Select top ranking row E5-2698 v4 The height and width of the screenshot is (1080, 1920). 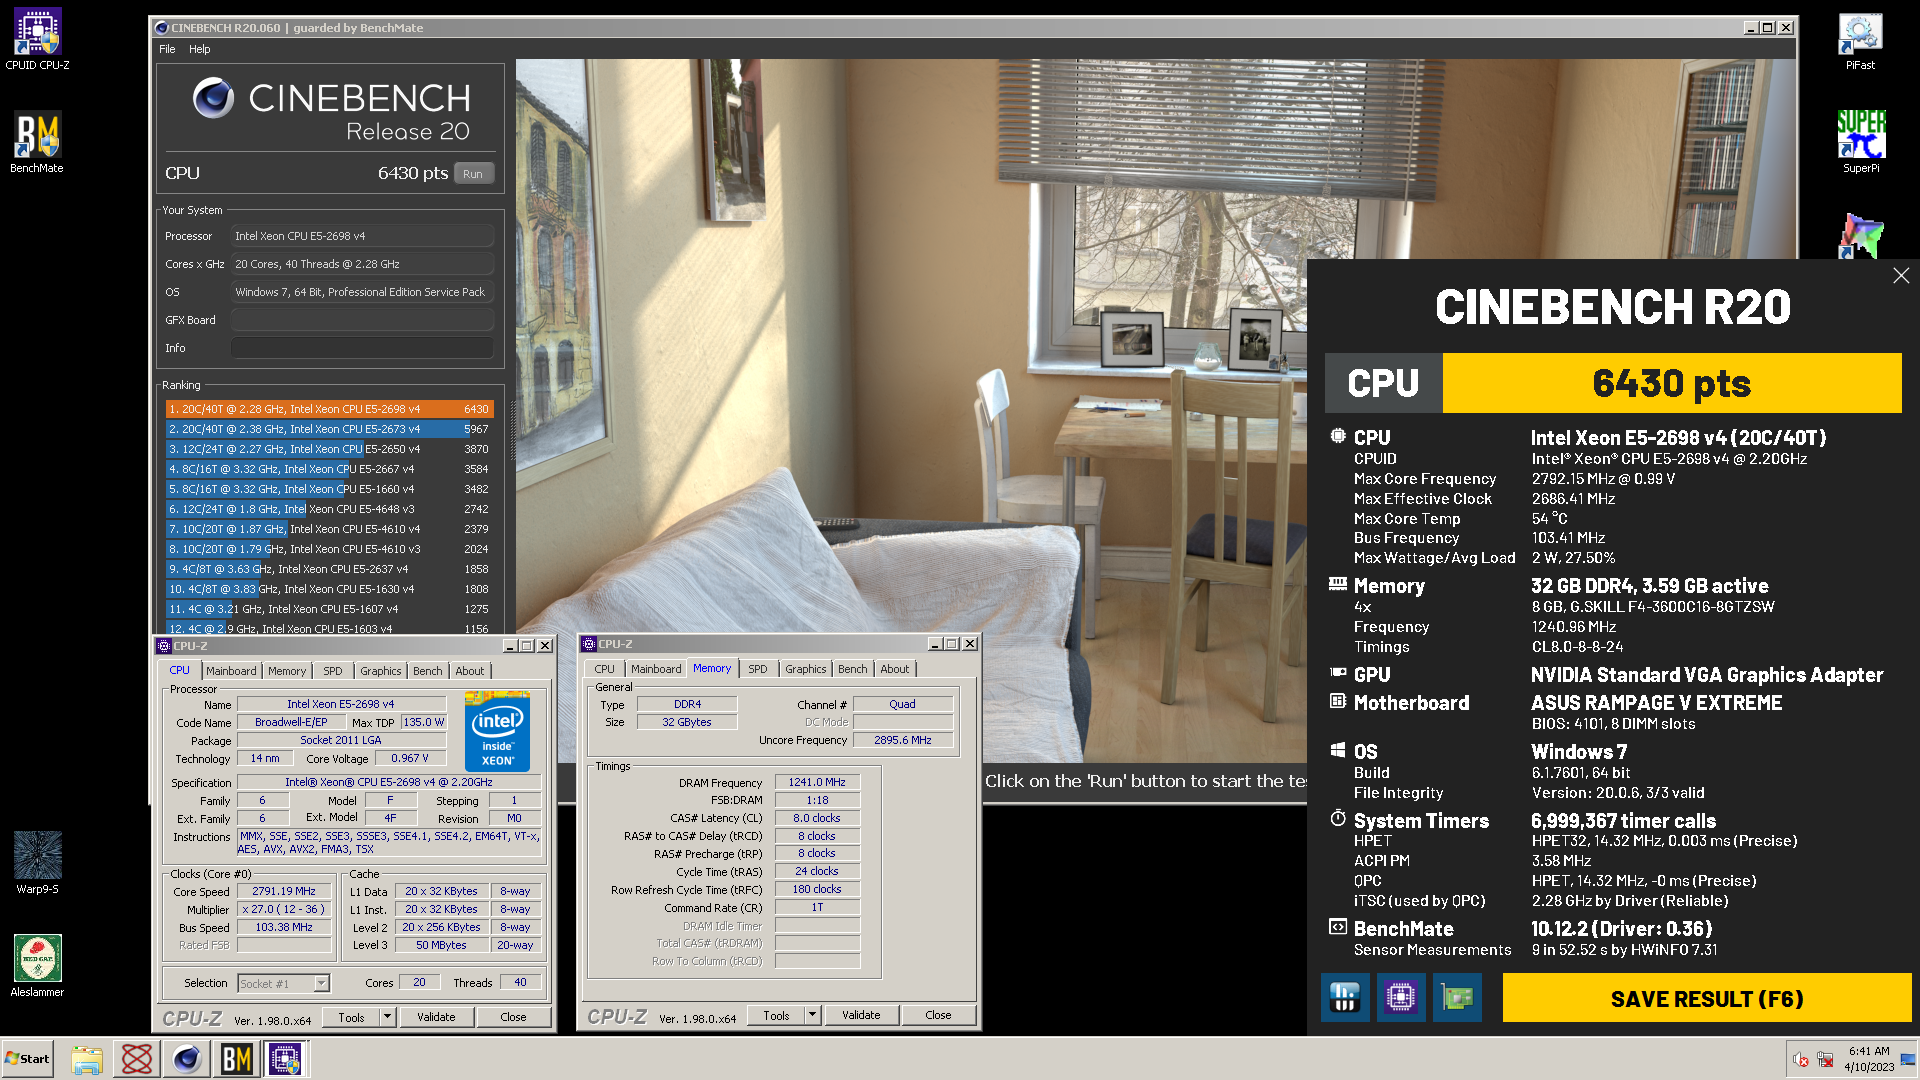tap(329, 409)
